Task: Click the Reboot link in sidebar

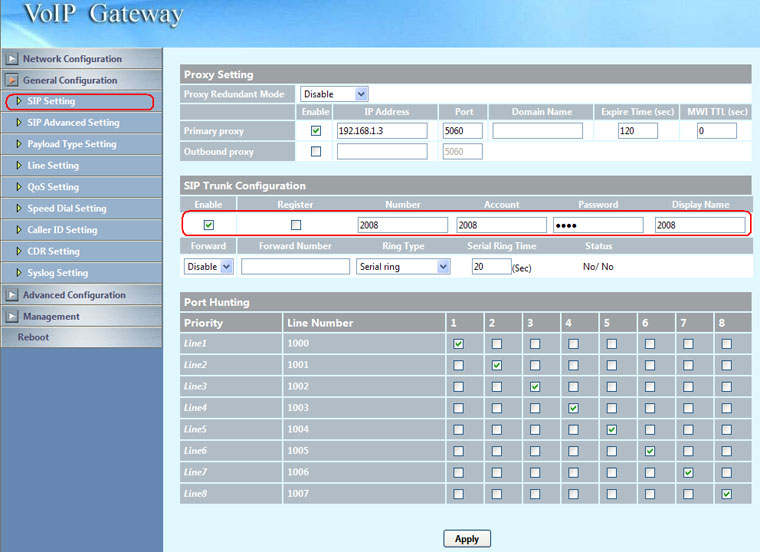Action: [x=33, y=337]
